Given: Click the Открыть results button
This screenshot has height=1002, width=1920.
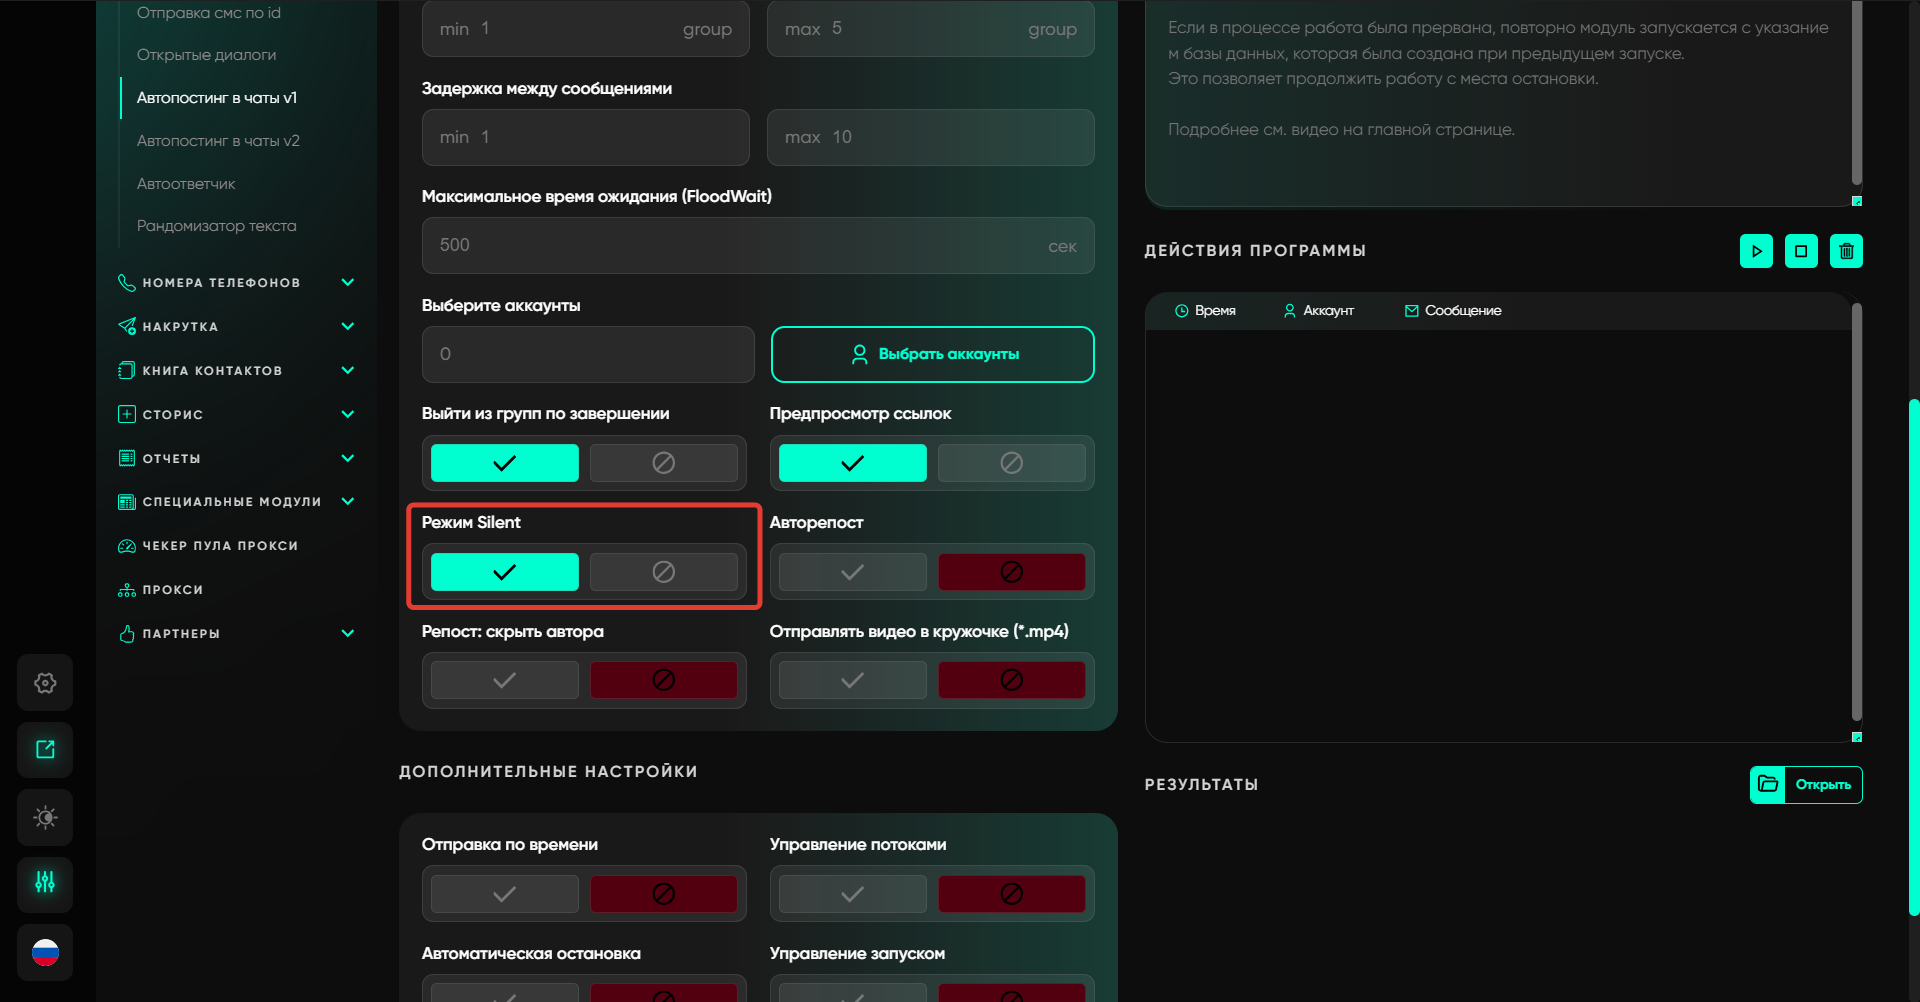Looking at the screenshot, I should coord(1806,785).
